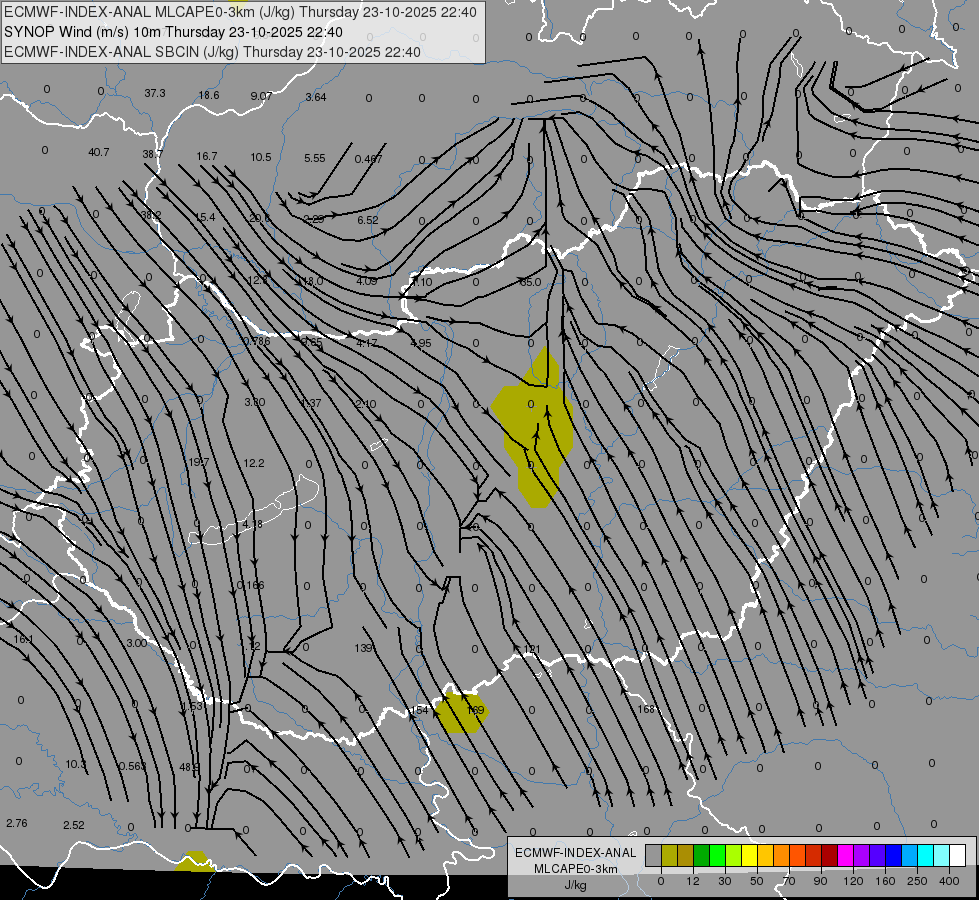Pick the bright yellow legend swatch
Viewport: 979px width, 900px height.
click(750, 855)
